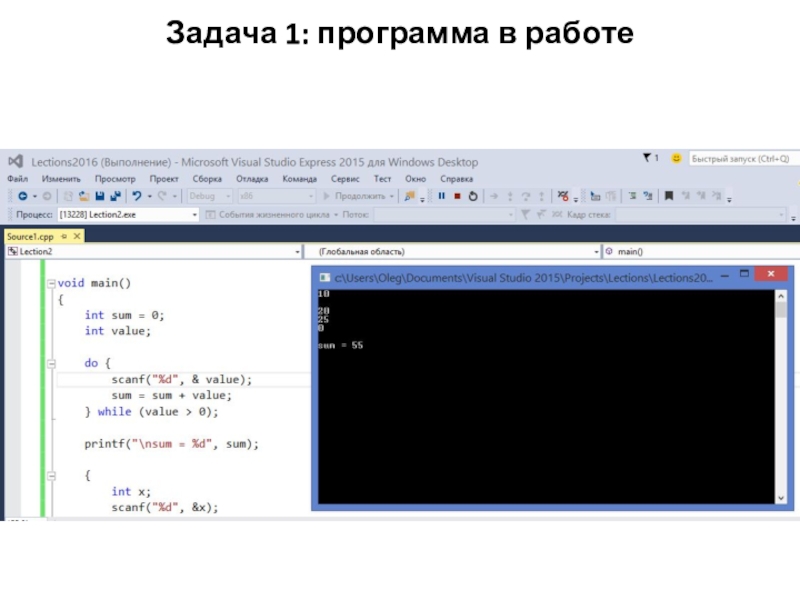The image size is (800, 600).
Task: Open the Debug configuration dropdown
Action: point(209,196)
